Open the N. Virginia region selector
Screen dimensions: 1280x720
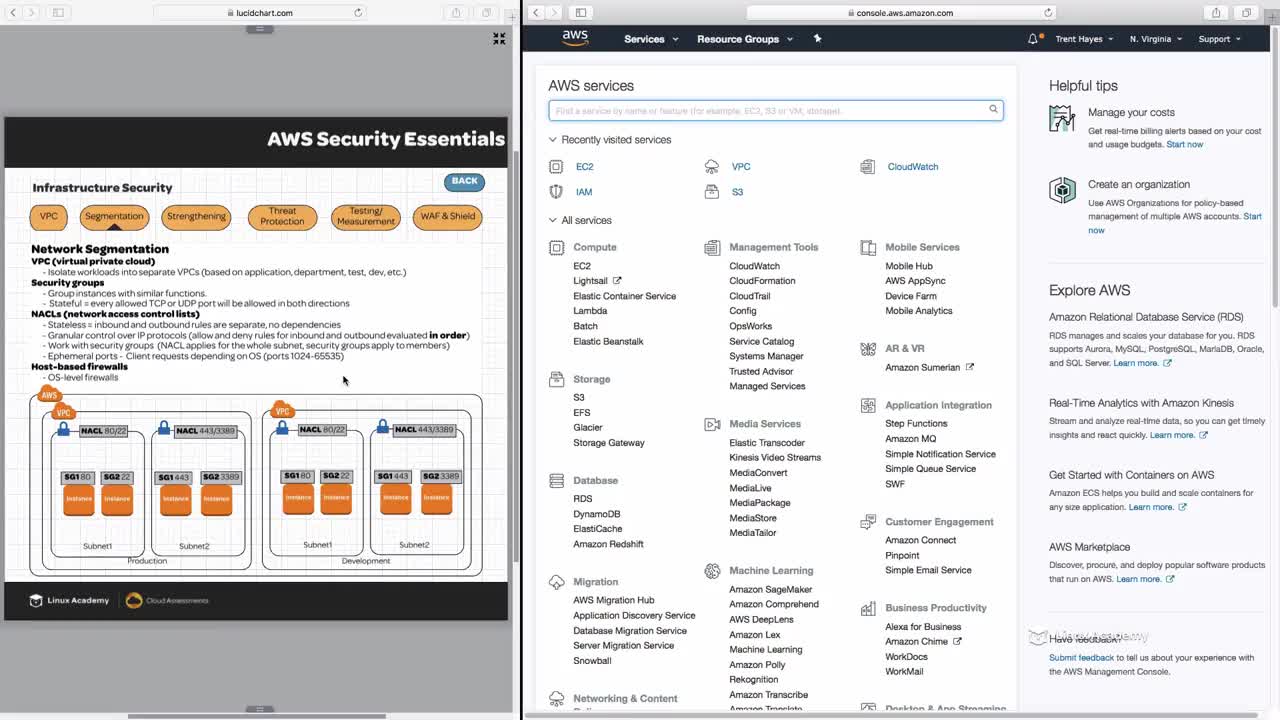coord(1155,39)
